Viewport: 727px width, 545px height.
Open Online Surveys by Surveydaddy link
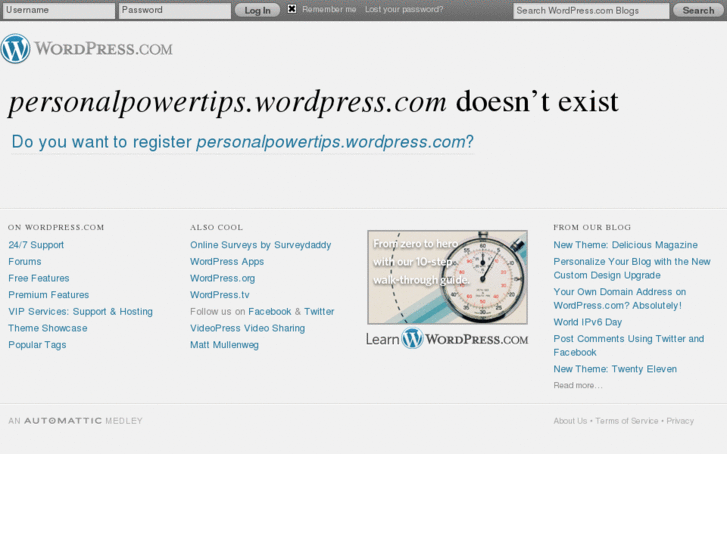261,245
